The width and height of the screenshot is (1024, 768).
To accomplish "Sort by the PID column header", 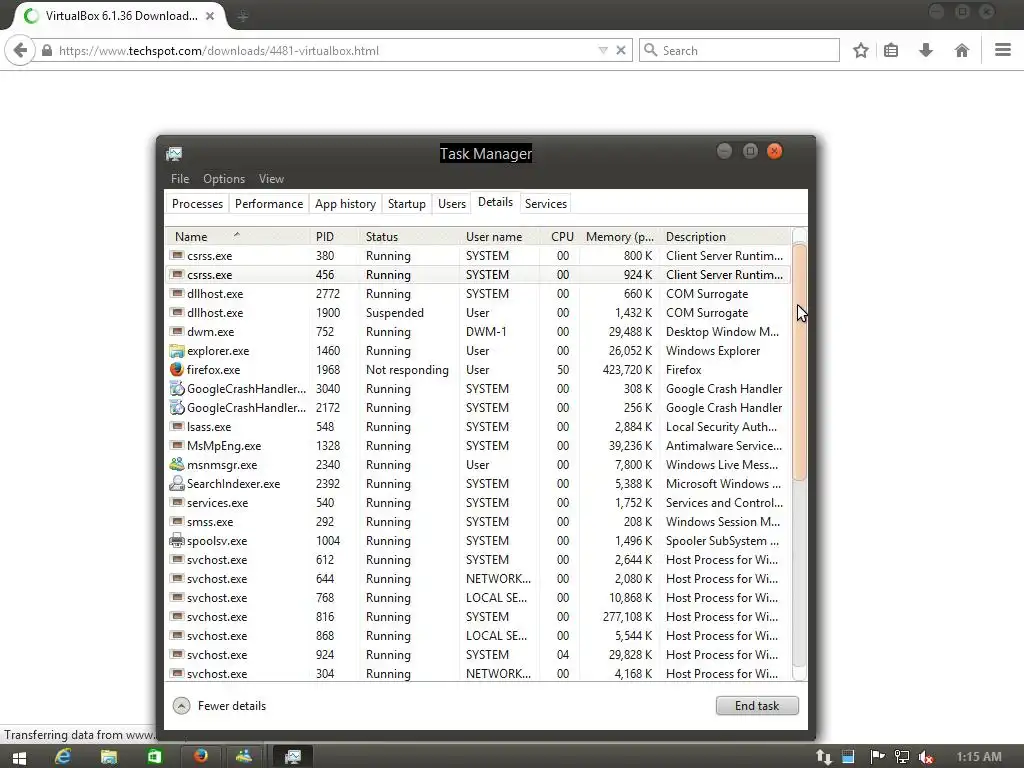I will 334,236.
